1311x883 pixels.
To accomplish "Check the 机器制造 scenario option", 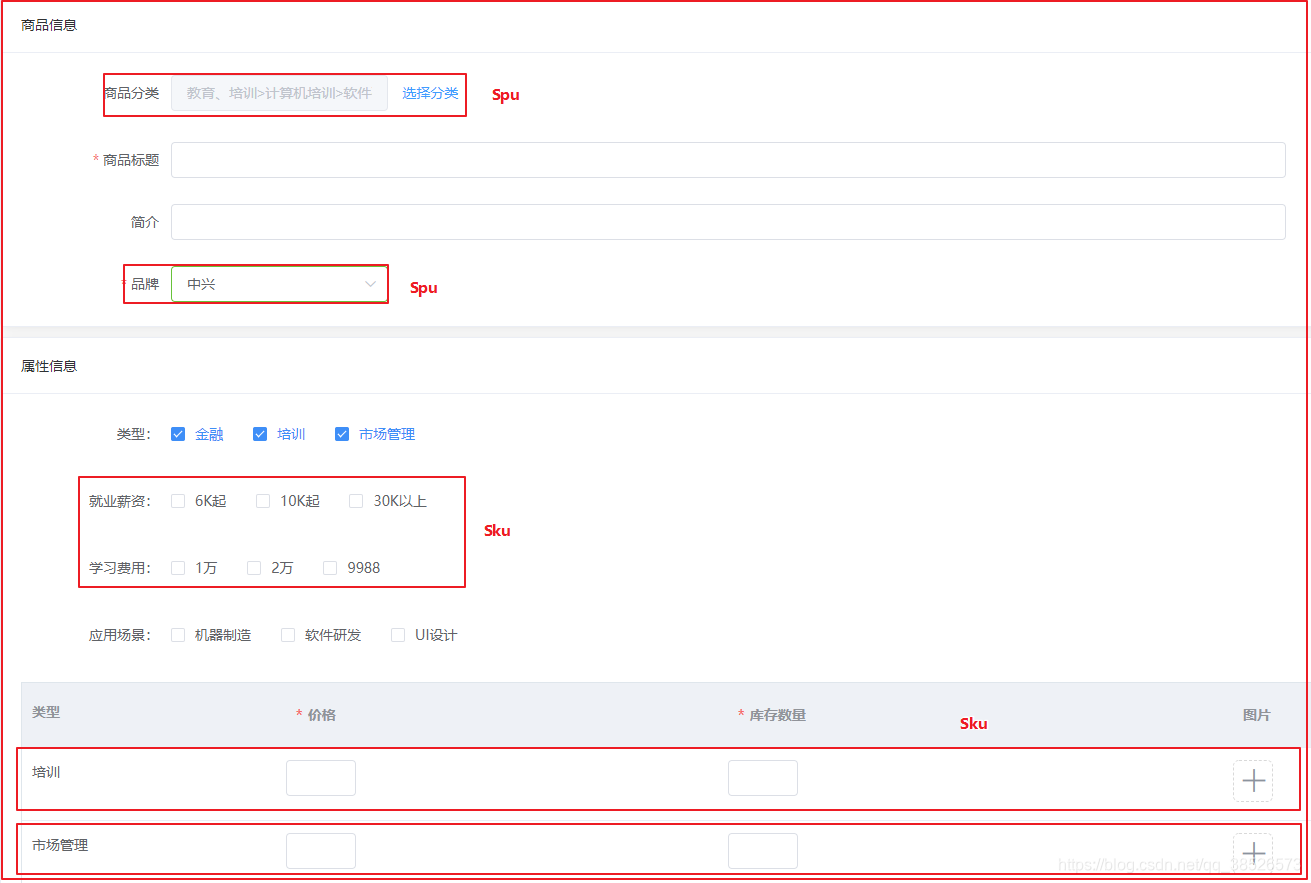I will click(178, 635).
